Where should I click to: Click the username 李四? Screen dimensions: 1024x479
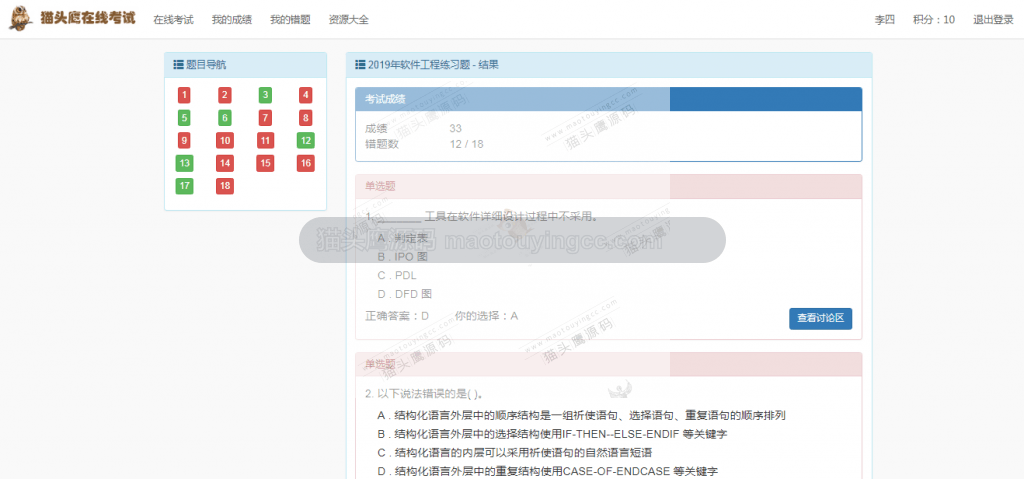(885, 20)
